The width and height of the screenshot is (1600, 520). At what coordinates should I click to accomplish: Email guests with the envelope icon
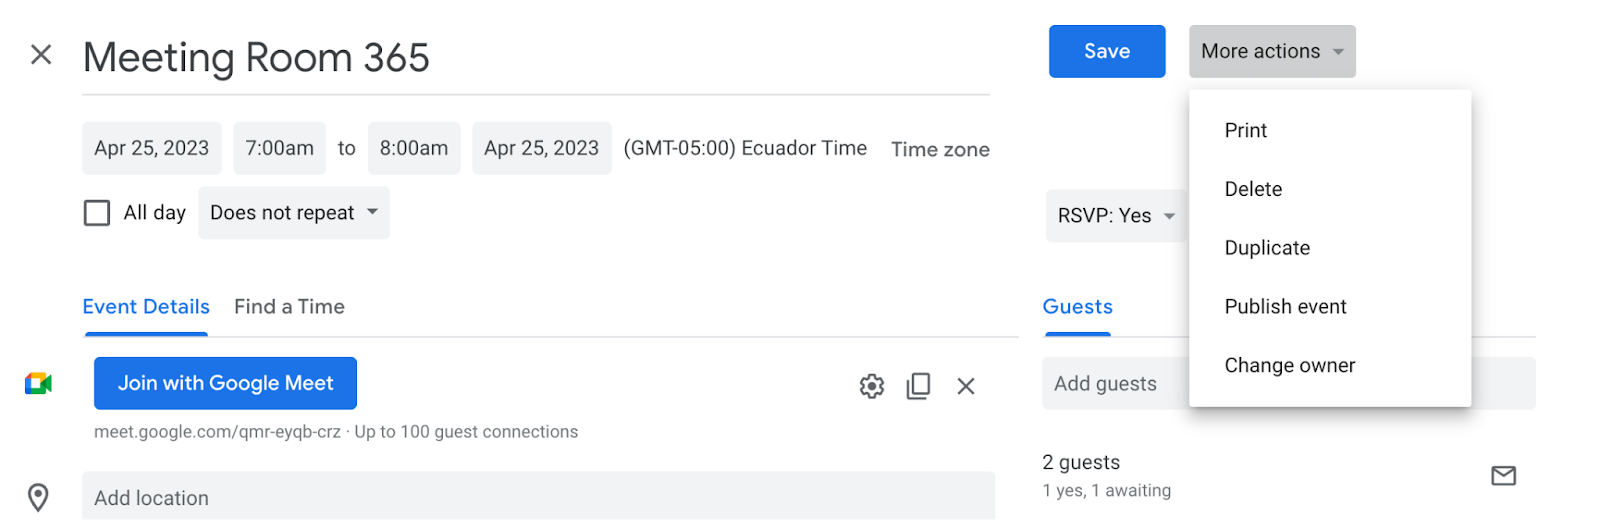(1503, 476)
